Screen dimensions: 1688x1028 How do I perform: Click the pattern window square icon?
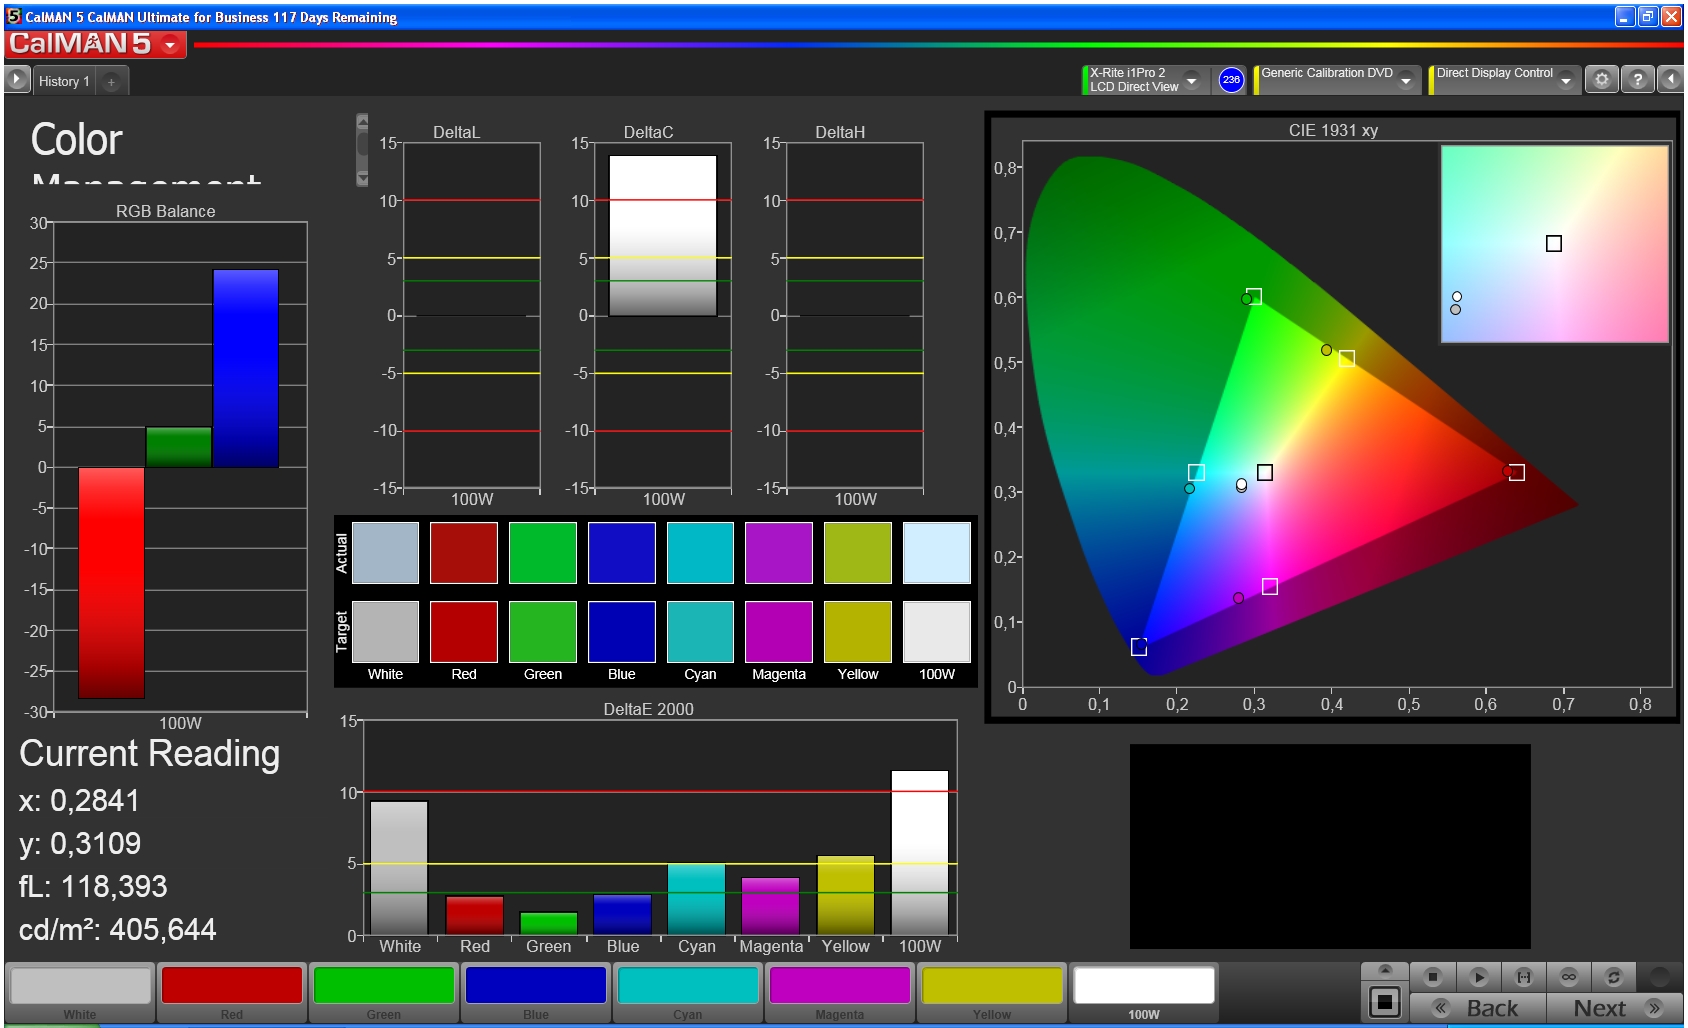click(1385, 1001)
